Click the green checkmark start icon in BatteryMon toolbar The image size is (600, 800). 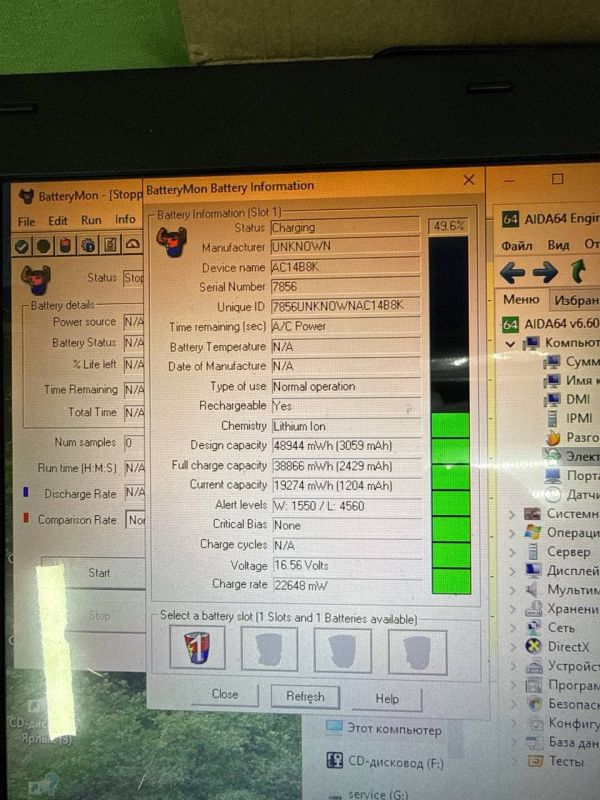(x=22, y=246)
